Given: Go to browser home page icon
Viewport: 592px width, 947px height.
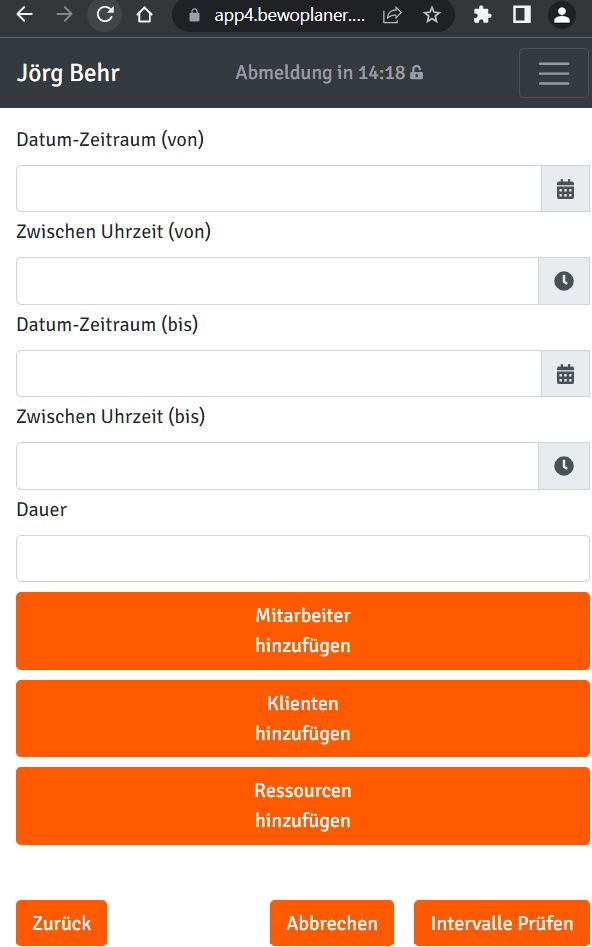Looking at the screenshot, I should coord(144,15).
